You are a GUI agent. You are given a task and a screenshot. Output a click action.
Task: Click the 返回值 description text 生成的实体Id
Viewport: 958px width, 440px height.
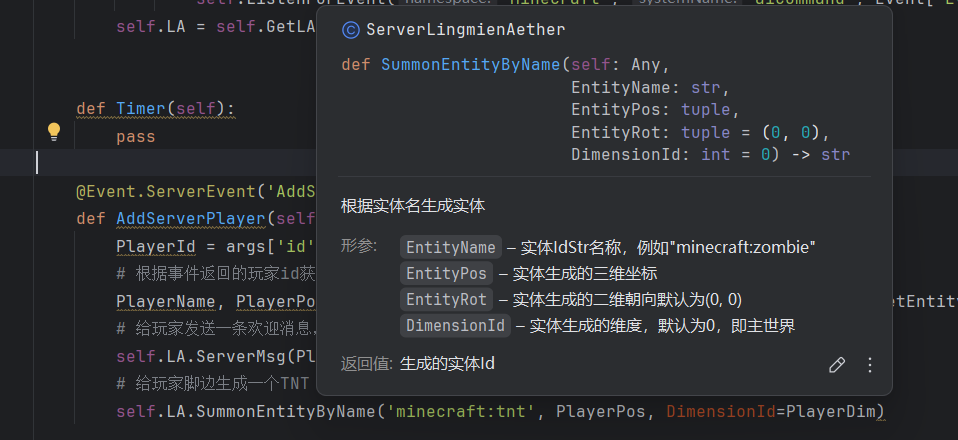[x=447, y=364]
